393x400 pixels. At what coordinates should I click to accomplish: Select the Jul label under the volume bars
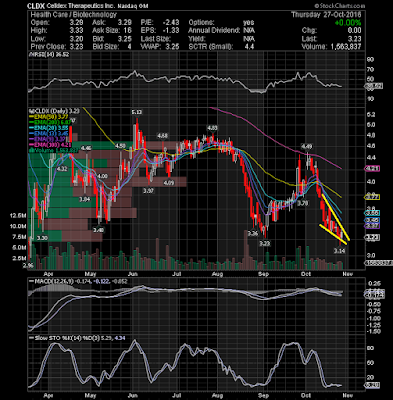click(x=177, y=274)
